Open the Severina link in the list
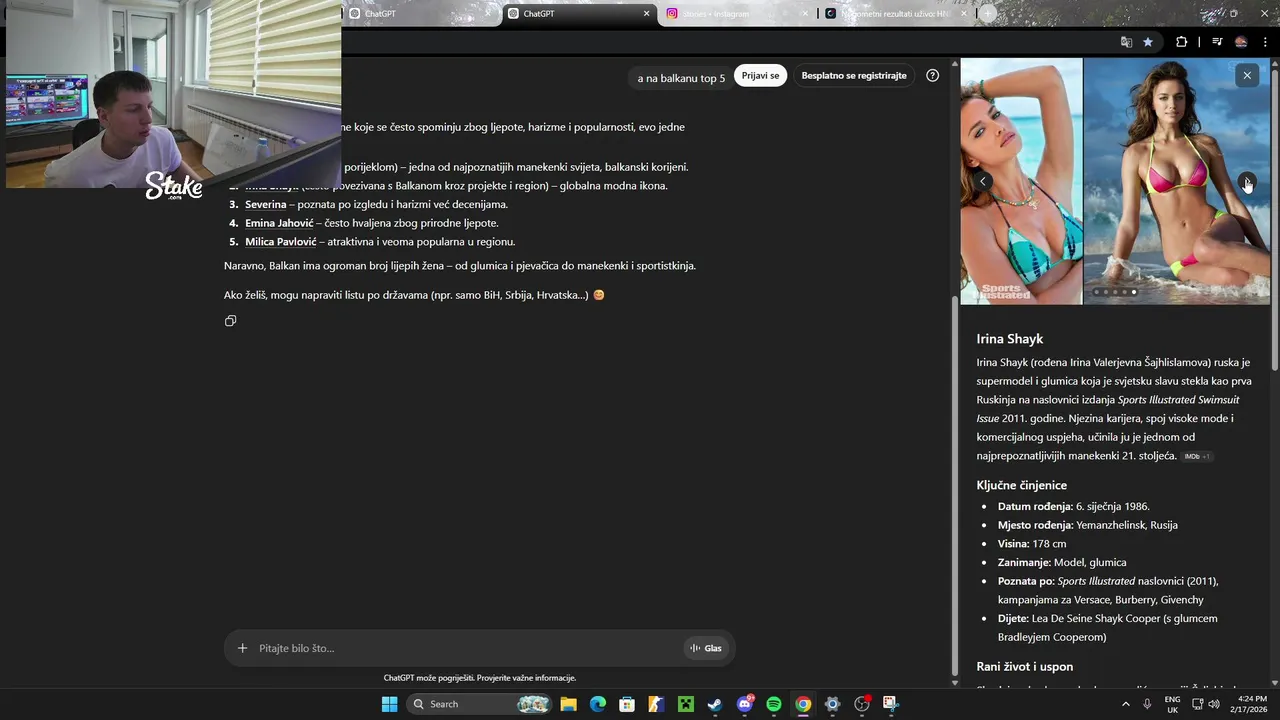This screenshot has height=720, width=1280. (265, 204)
